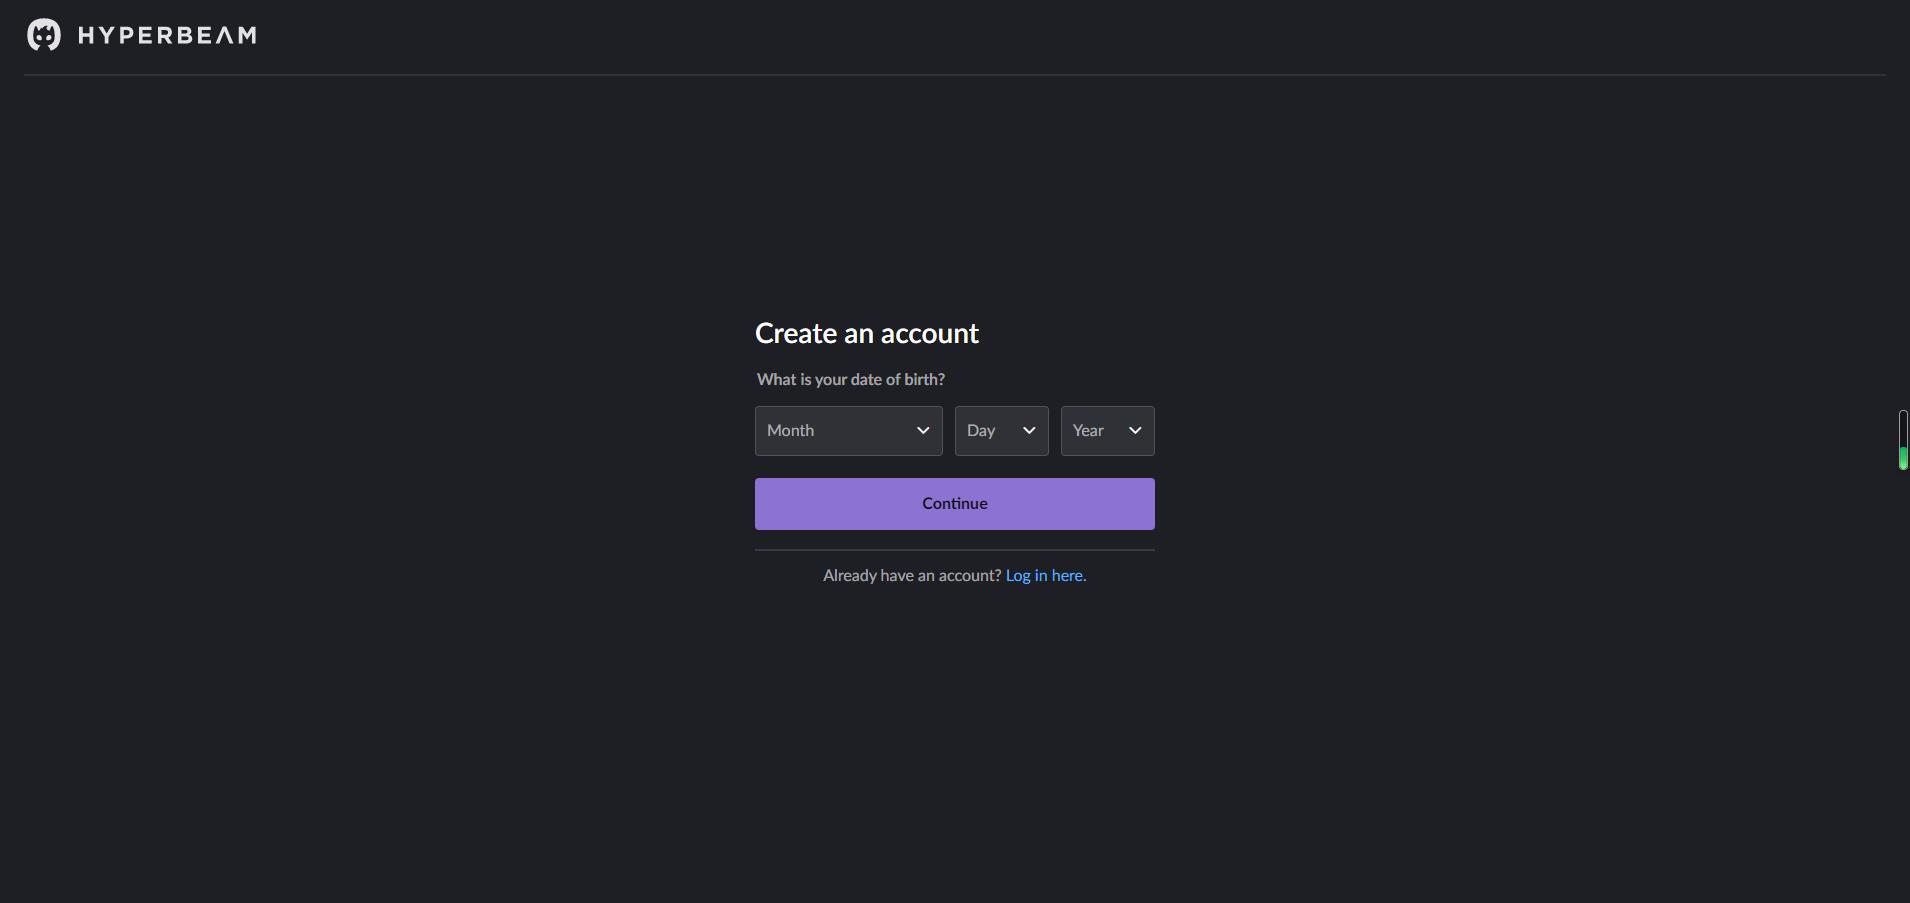Click the "Month" placeholder text
1910x903 pixels.
click(x=790, y=431)
